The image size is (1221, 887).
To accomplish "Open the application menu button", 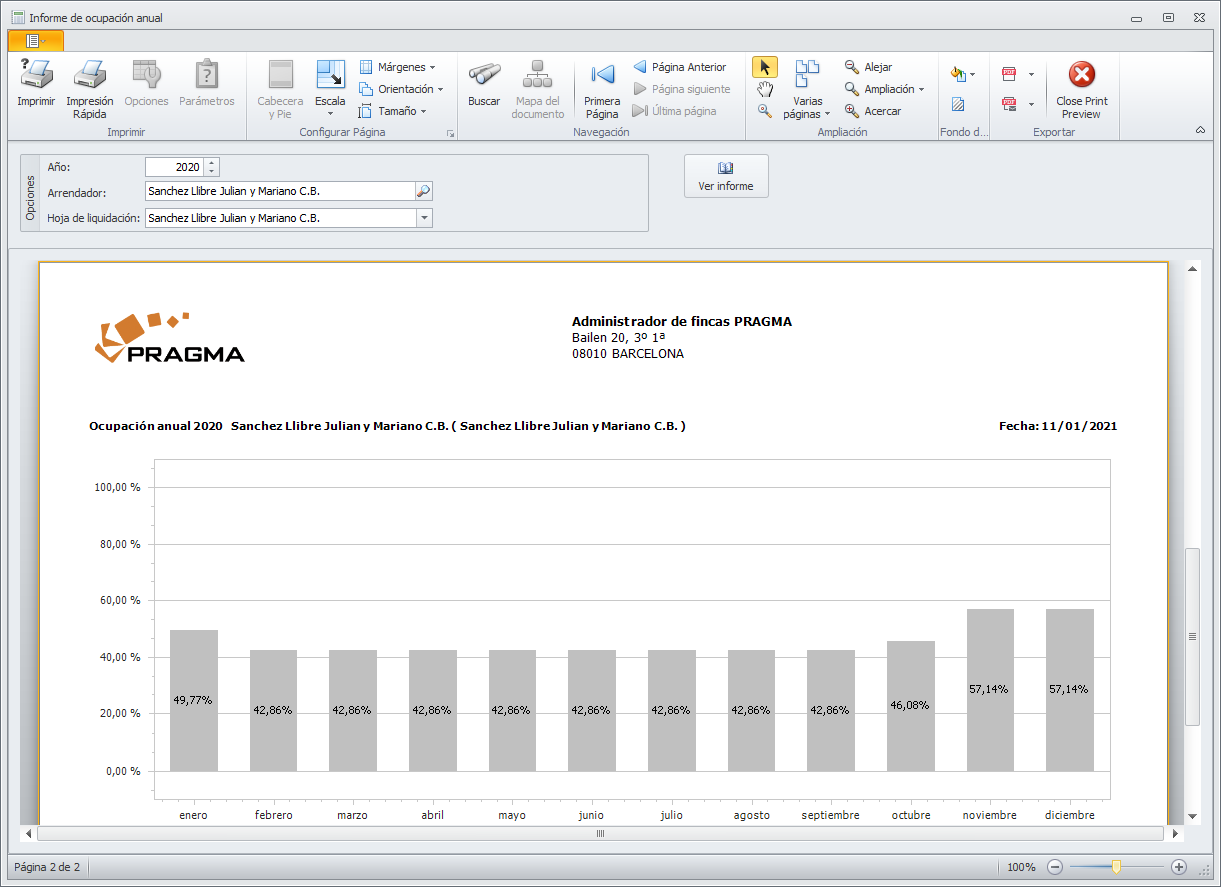I will 35,41.
